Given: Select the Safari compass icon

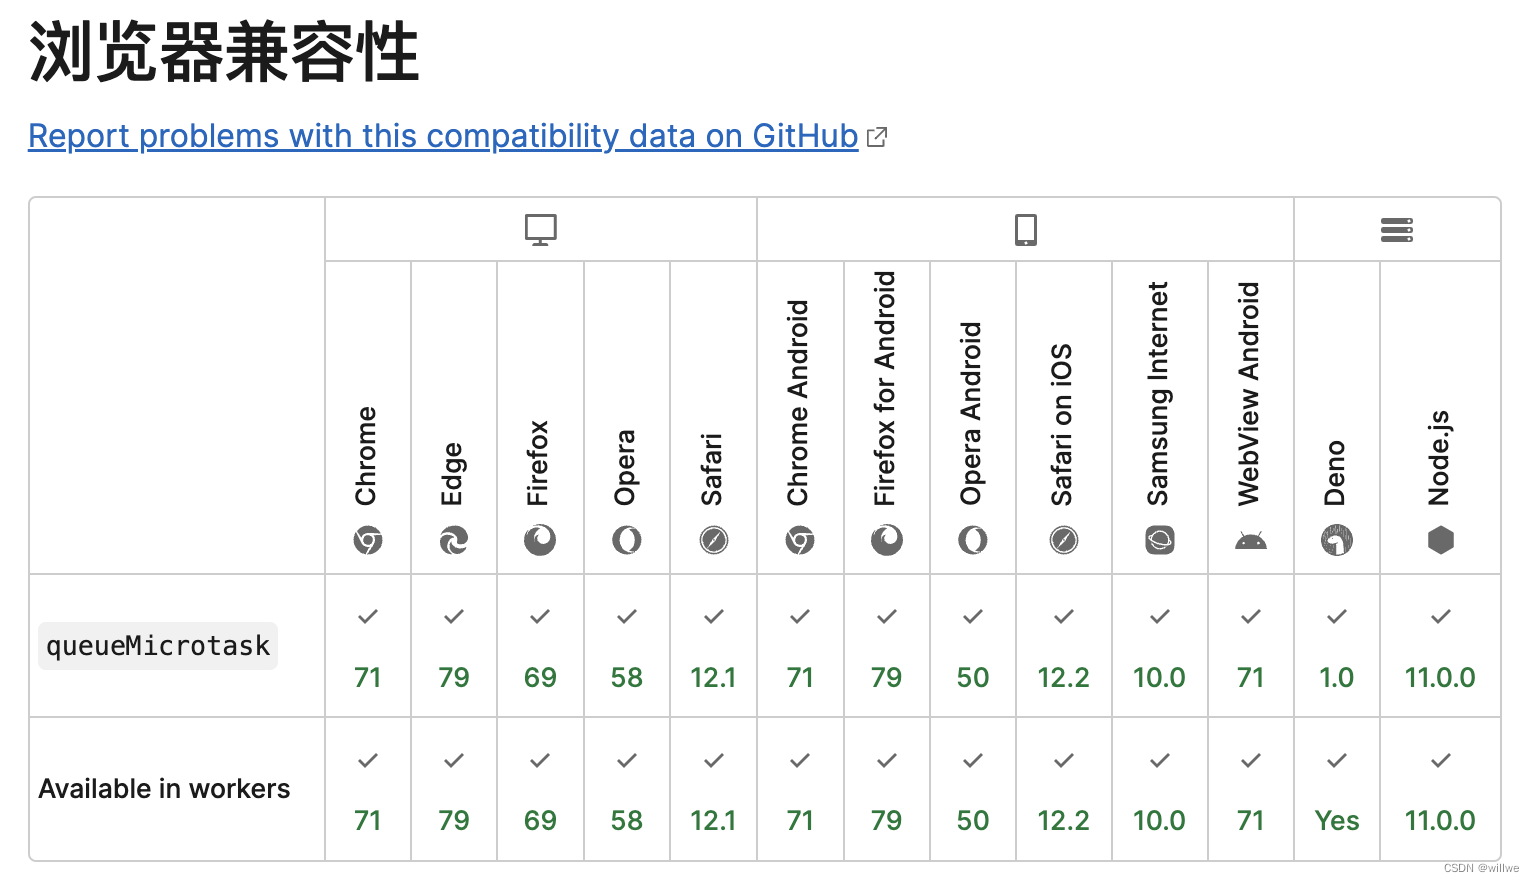Looking at the screenshot, I should tap(713, 540).
